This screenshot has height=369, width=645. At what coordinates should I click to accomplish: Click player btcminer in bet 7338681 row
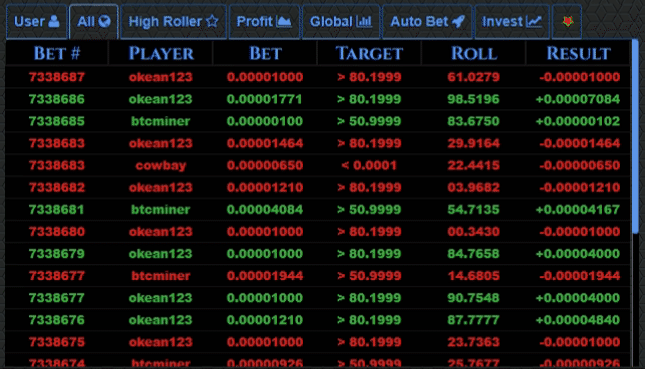click(x=161, y=210)
